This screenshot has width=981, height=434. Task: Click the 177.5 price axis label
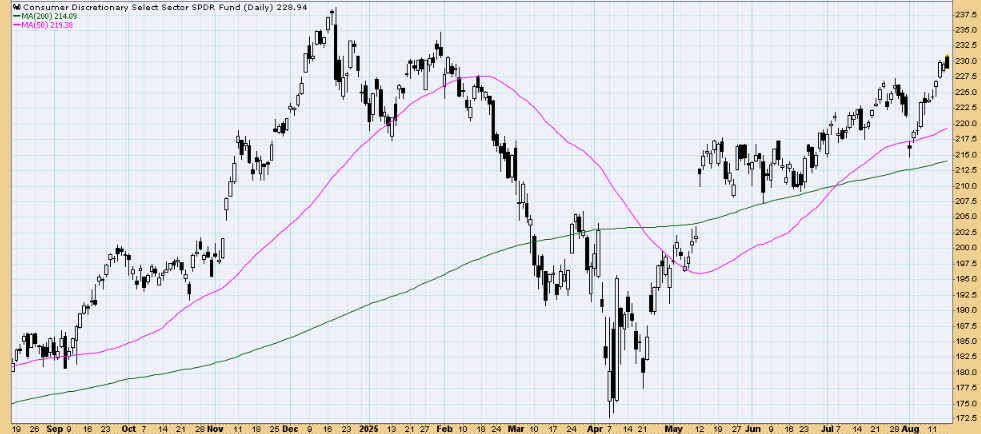966,388
